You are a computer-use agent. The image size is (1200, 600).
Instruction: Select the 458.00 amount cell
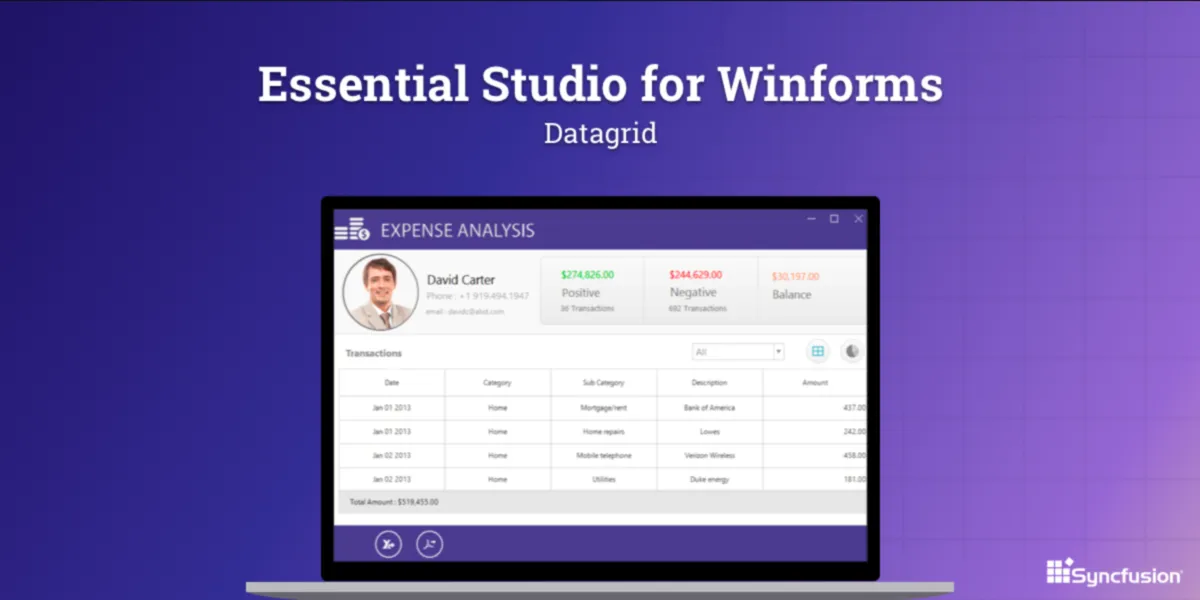click(815, 456)
